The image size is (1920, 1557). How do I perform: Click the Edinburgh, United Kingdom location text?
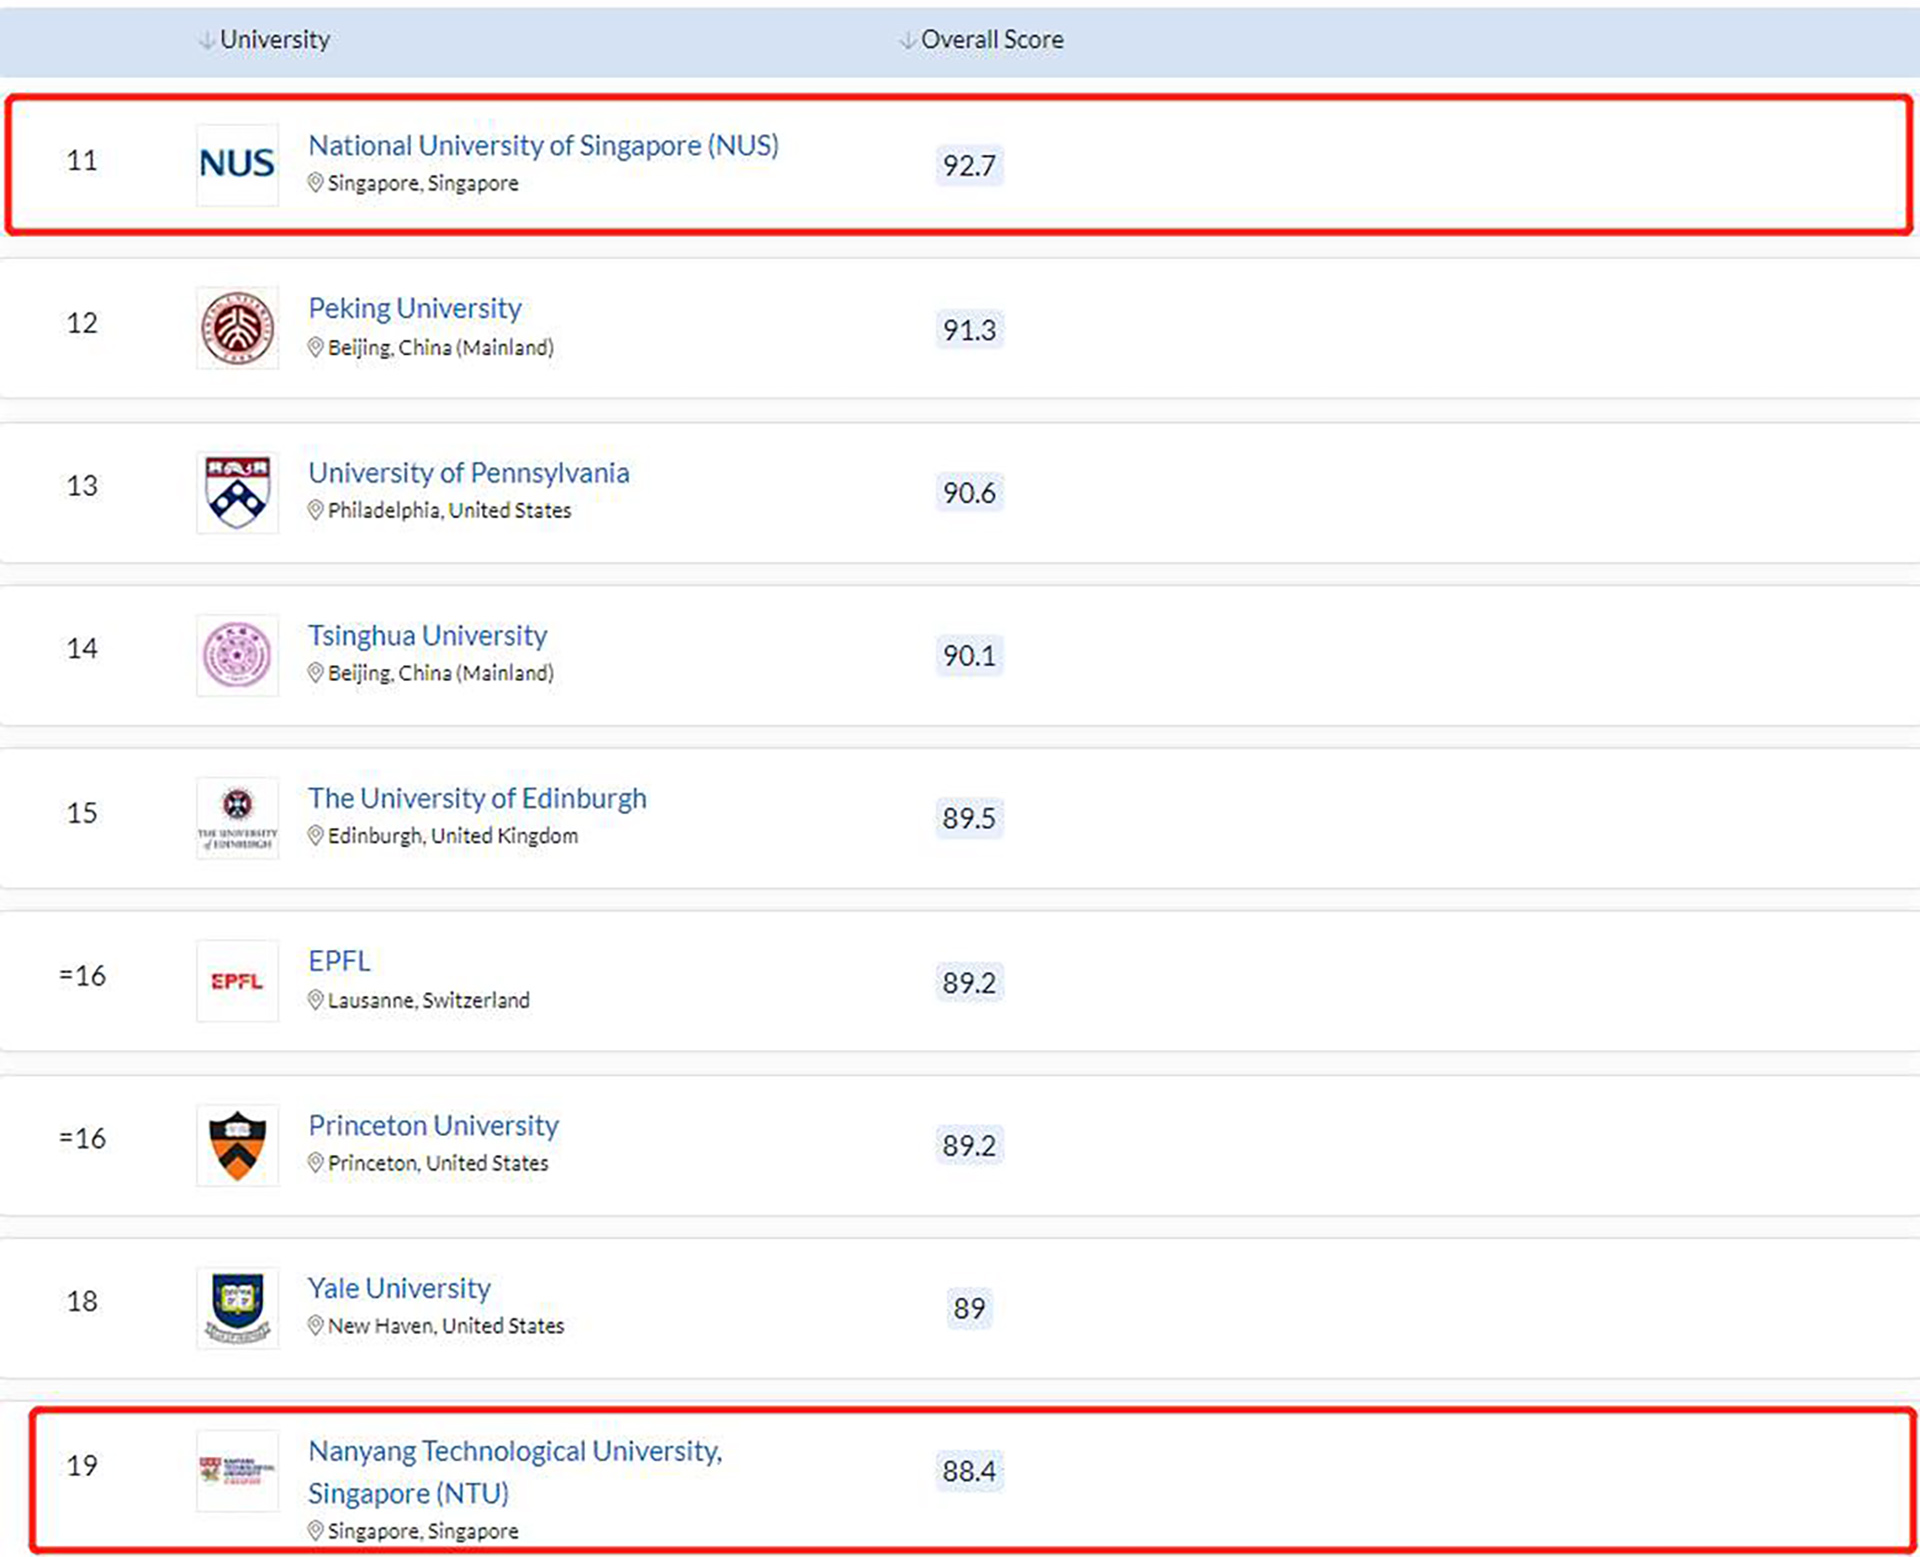(453, 837)
